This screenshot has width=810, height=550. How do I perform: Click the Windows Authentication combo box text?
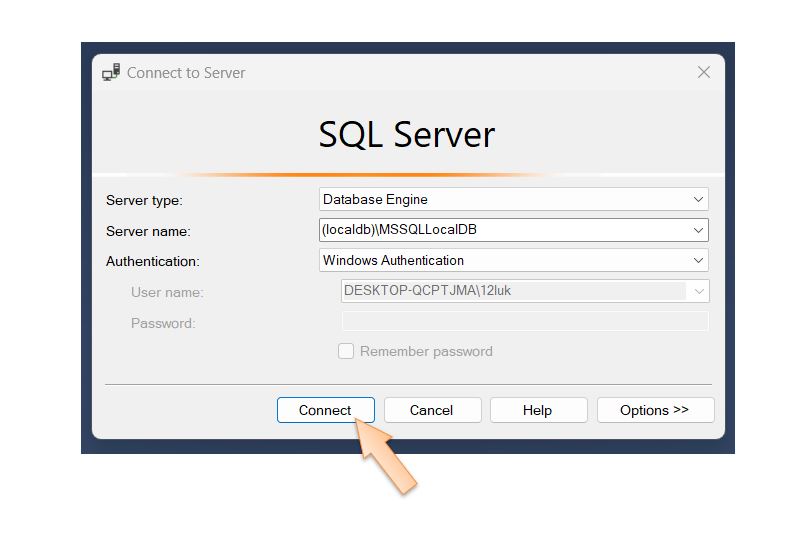394,260
